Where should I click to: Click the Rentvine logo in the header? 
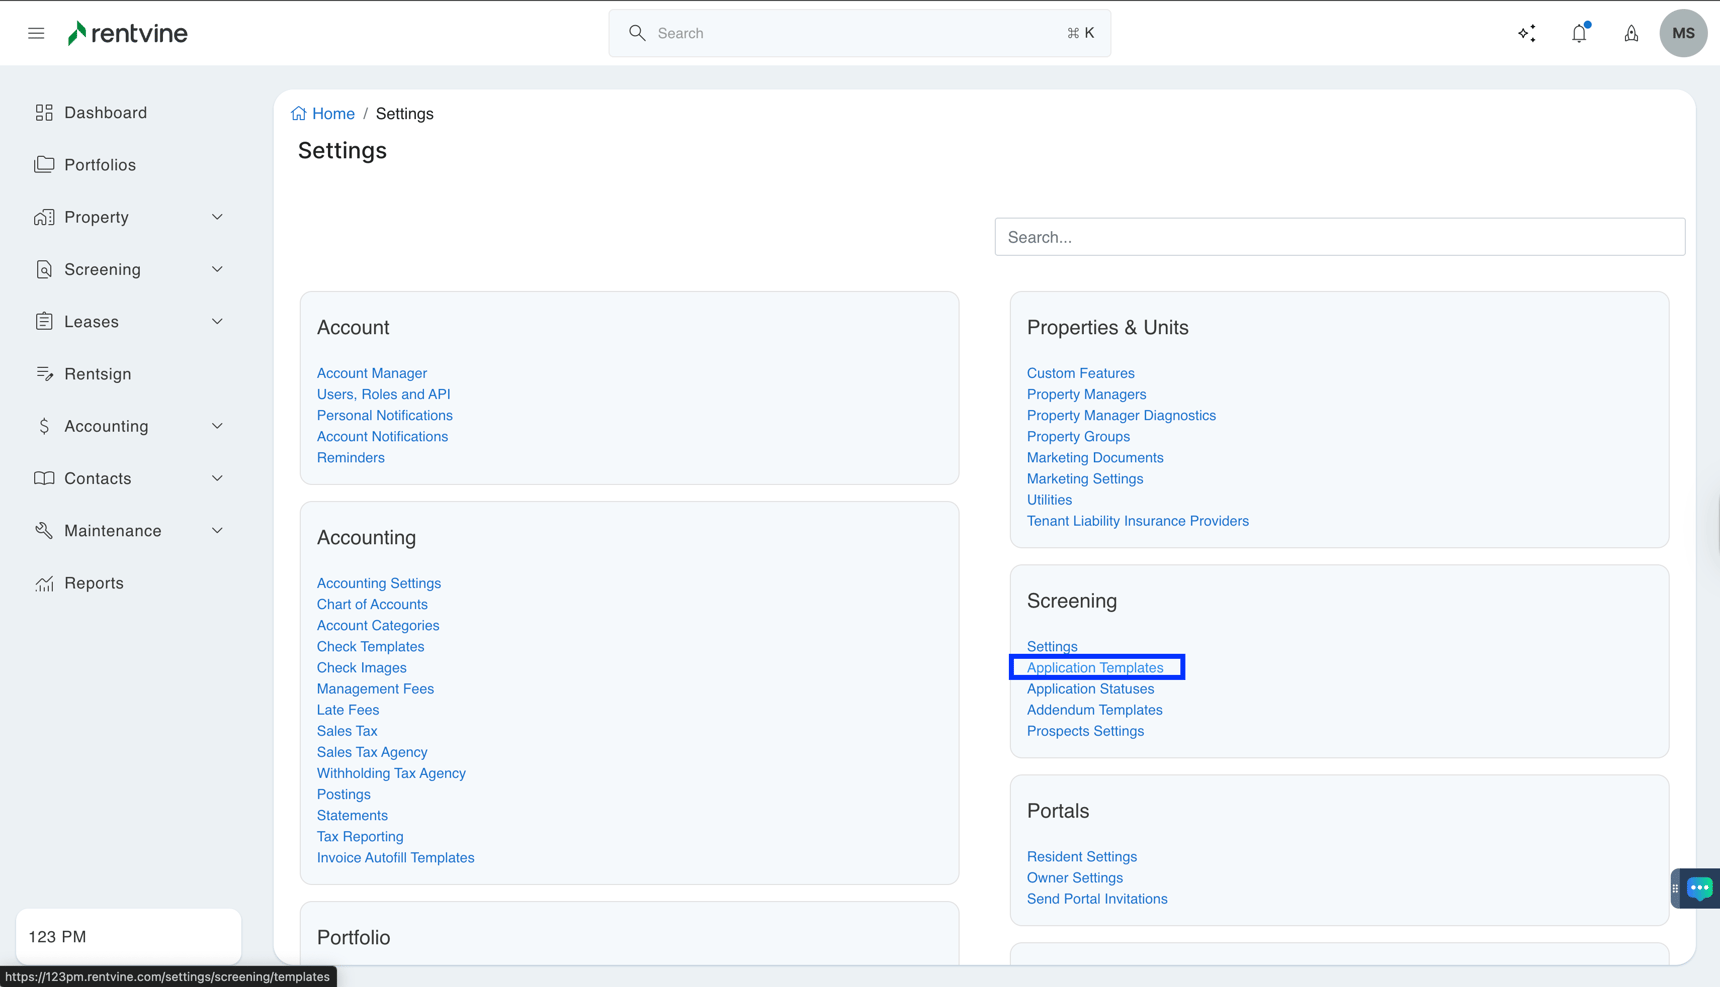point(127,32)
